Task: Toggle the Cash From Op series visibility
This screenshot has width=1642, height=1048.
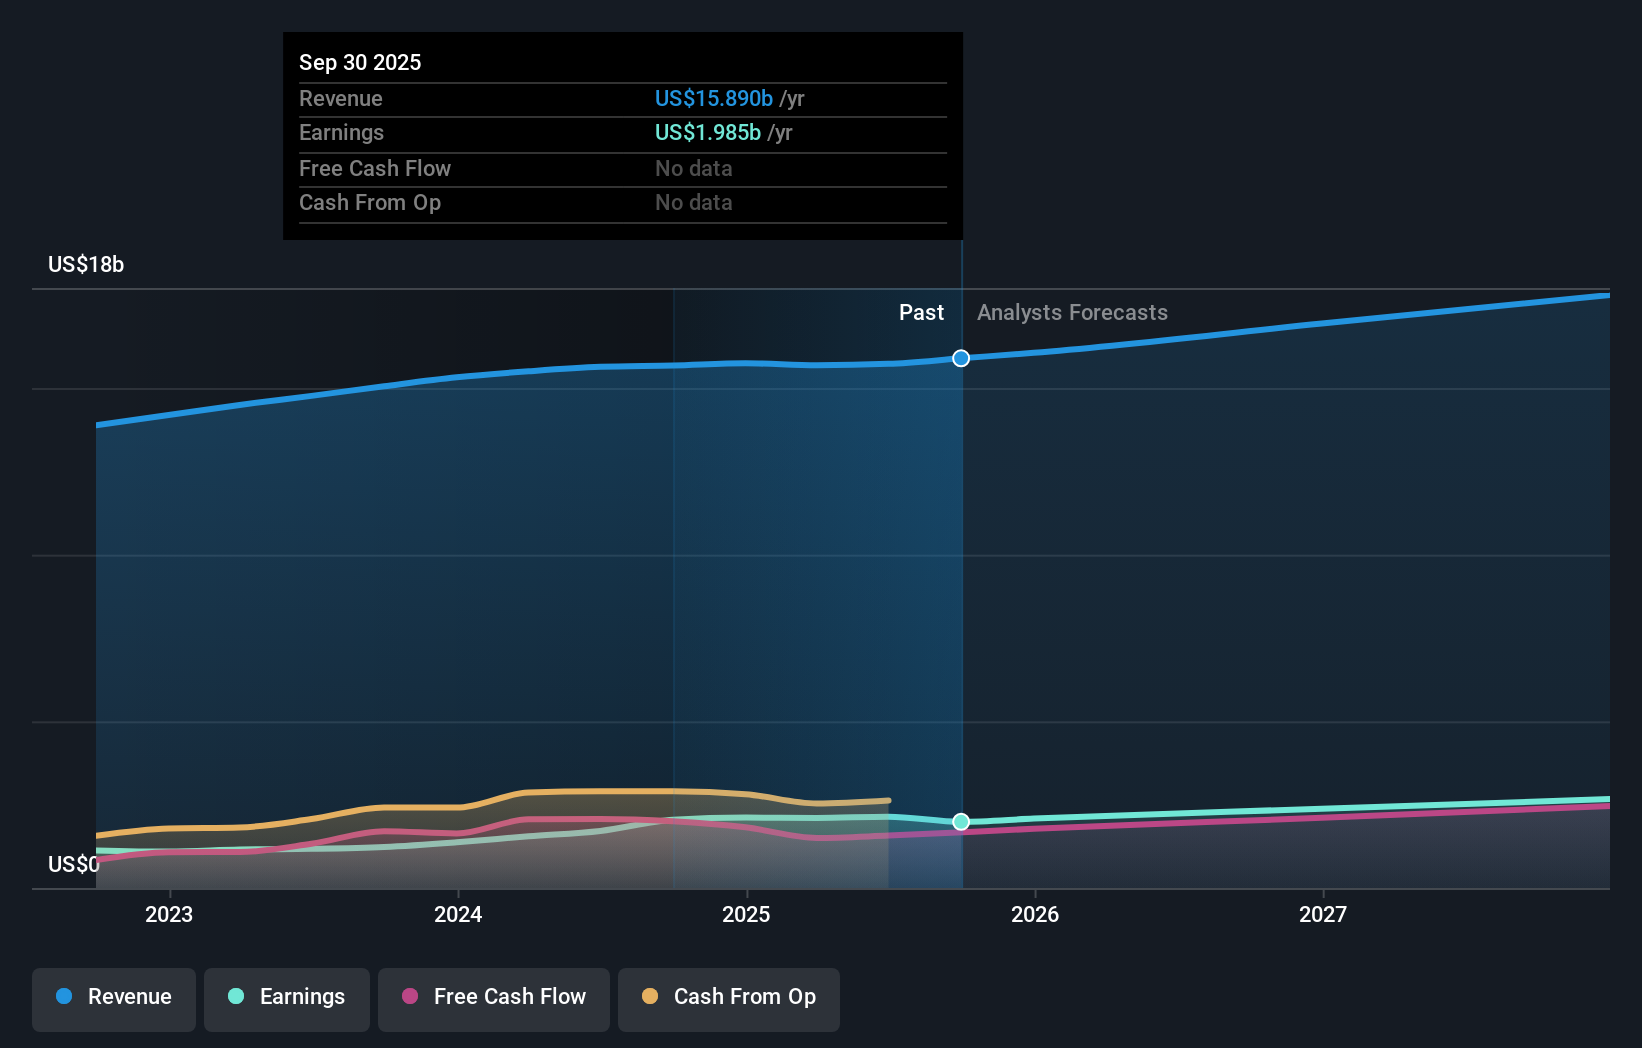Action: pyautogui.click(x=728, y=997)
